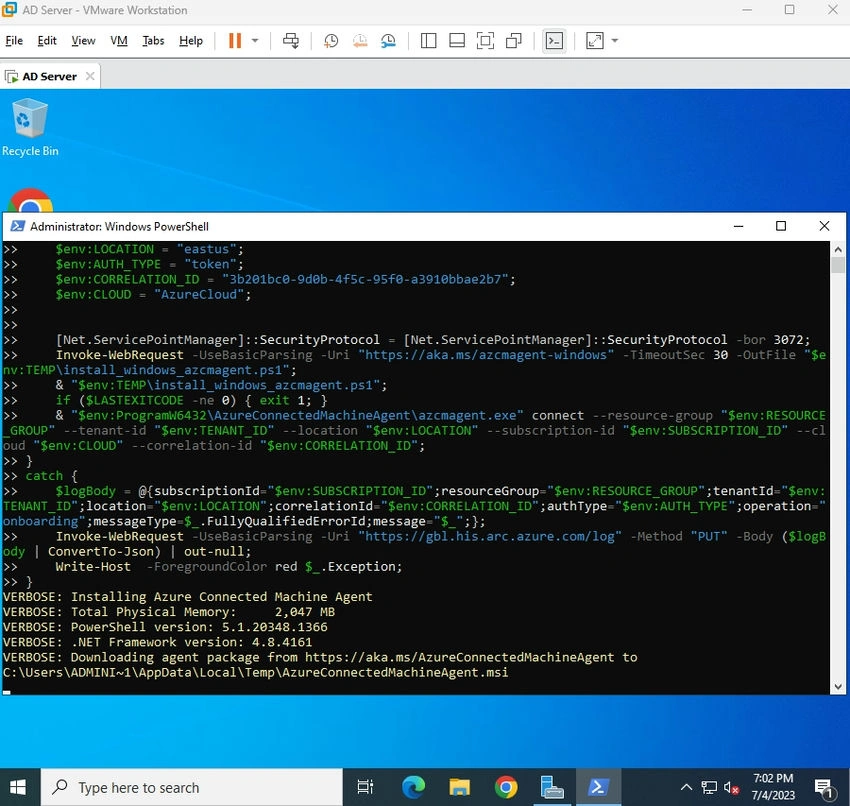The height and width of the screenshot is (806, 850).
Task: Open the Edit menu
Action: [x=47, y=41]
